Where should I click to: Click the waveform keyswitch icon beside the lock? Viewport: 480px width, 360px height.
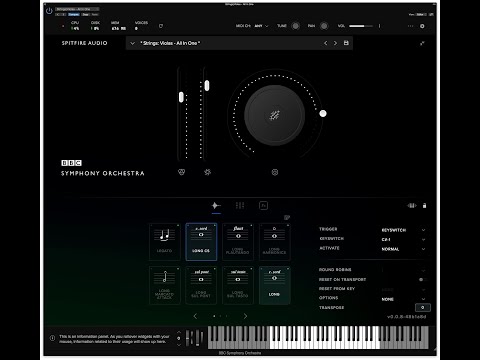coord(412,206)
